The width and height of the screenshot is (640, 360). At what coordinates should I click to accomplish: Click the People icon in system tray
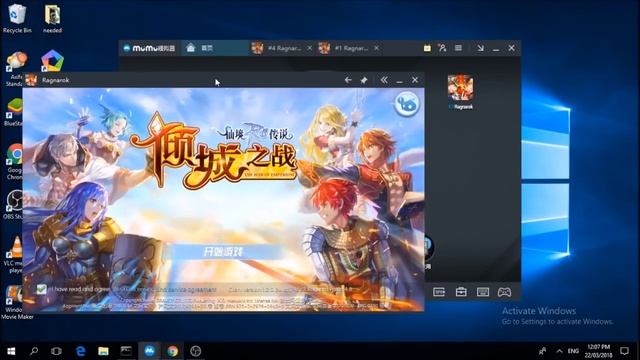click(542, 351)
